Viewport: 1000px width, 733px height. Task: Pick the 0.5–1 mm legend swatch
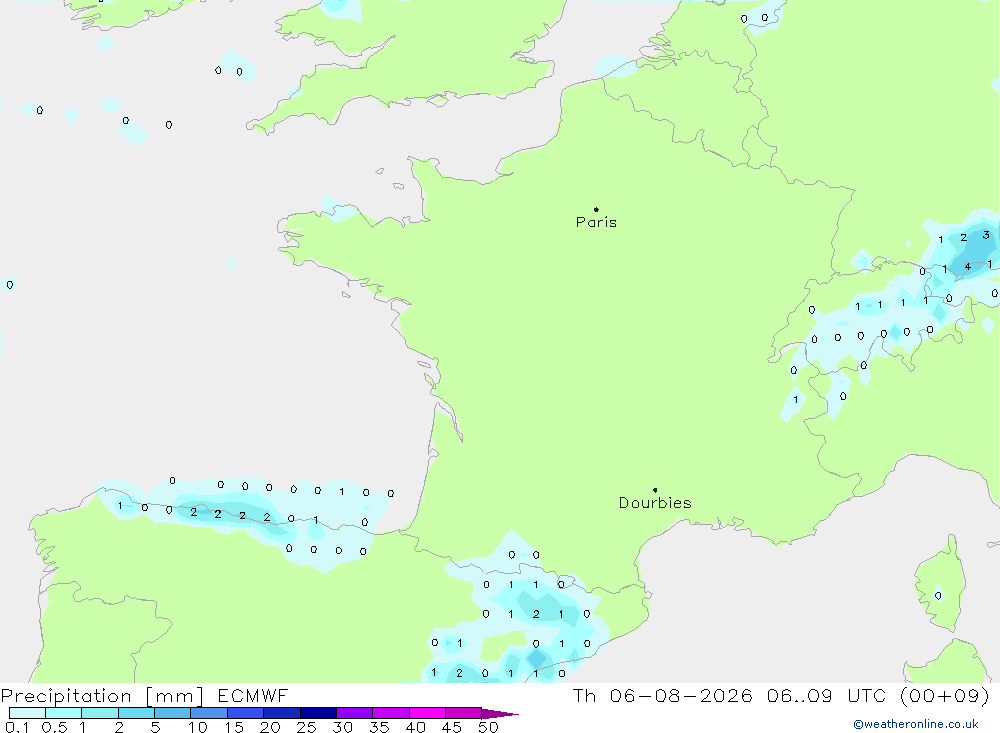pos(64,713)
